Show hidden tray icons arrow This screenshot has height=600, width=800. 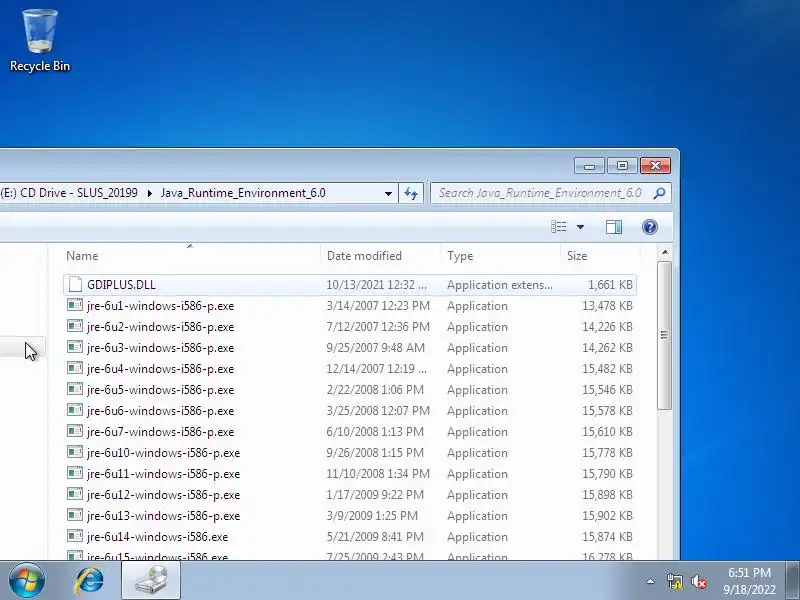tap(651, 581)
